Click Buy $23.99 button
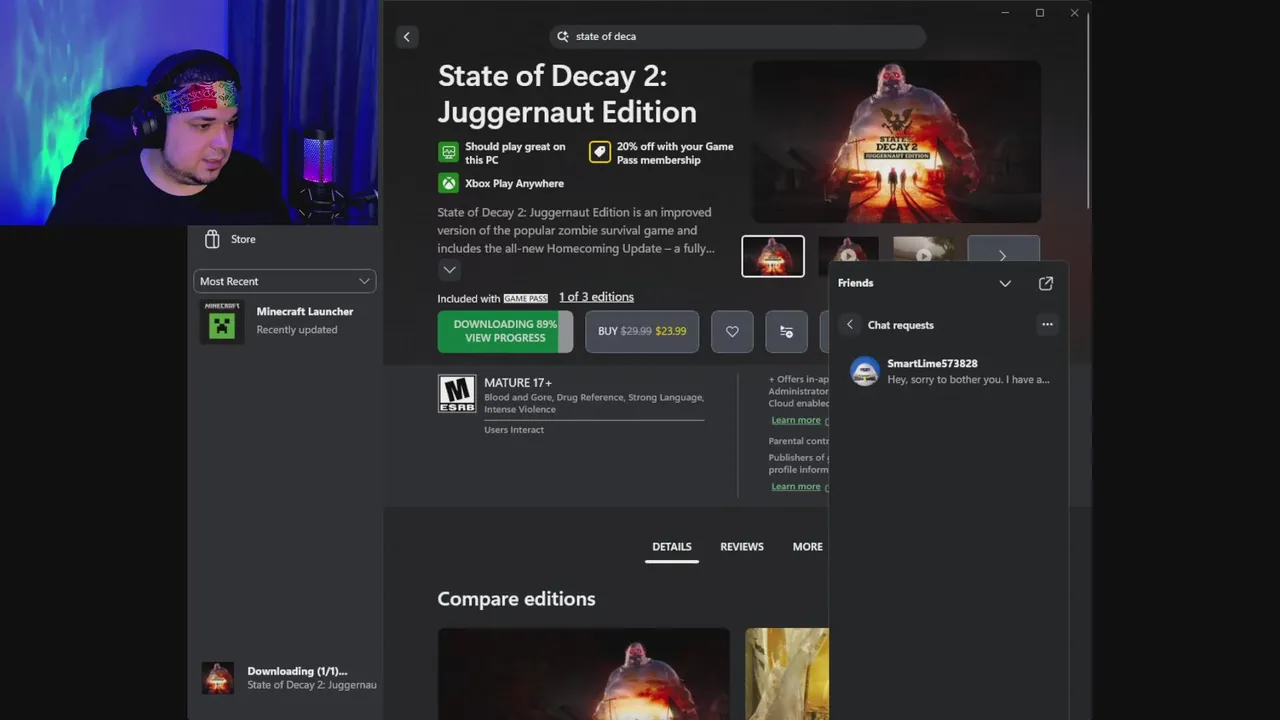Screen dimensions: 1280x720 pos(642,331)
